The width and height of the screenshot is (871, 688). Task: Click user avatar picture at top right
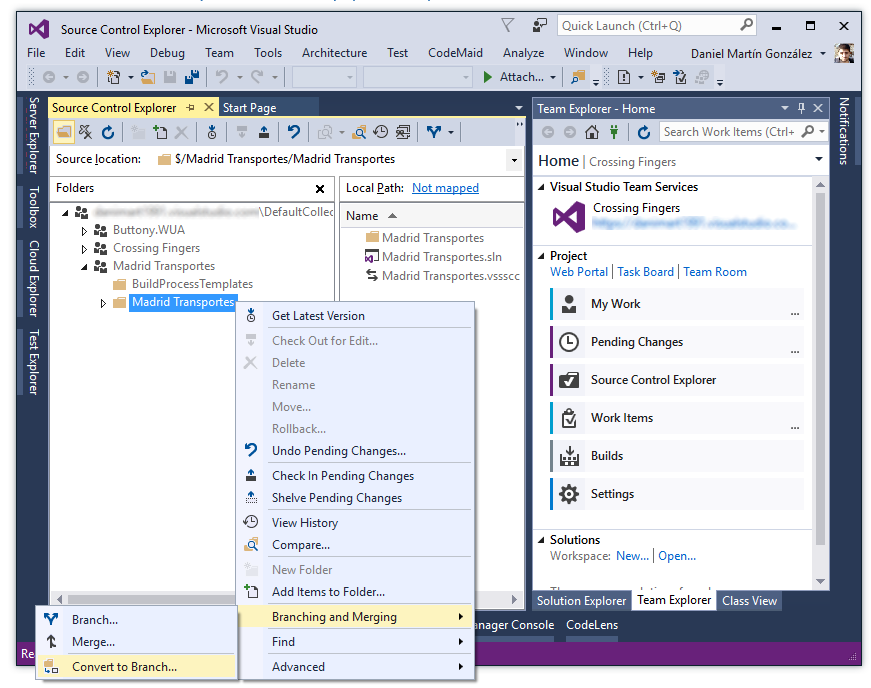(x=844, y=53)
